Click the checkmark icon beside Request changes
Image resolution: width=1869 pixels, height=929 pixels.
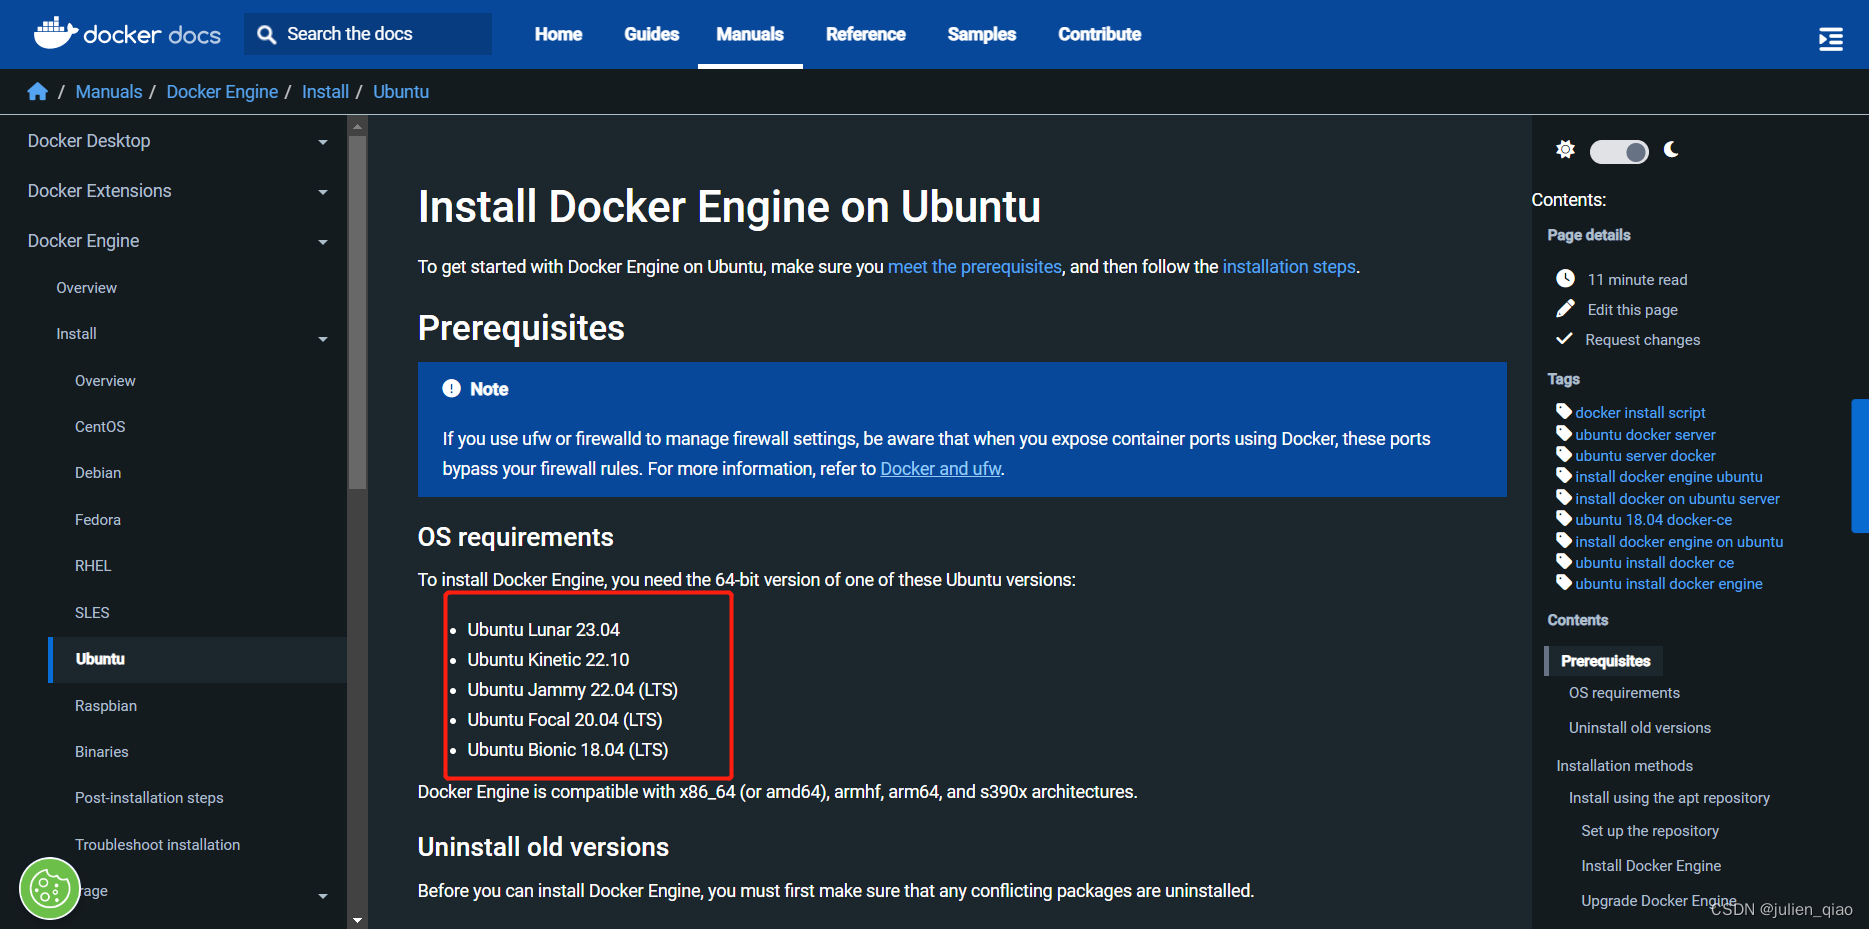point(1564,339)
